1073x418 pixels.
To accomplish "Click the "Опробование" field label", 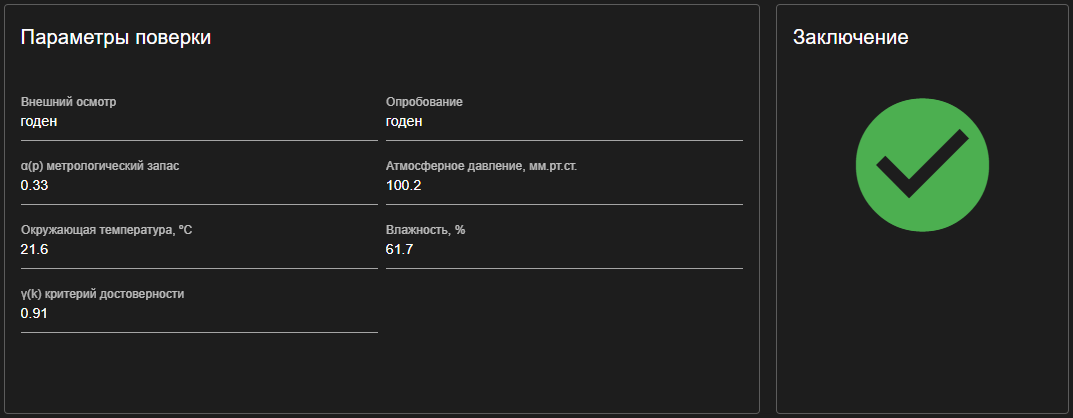I will point(424,102).
